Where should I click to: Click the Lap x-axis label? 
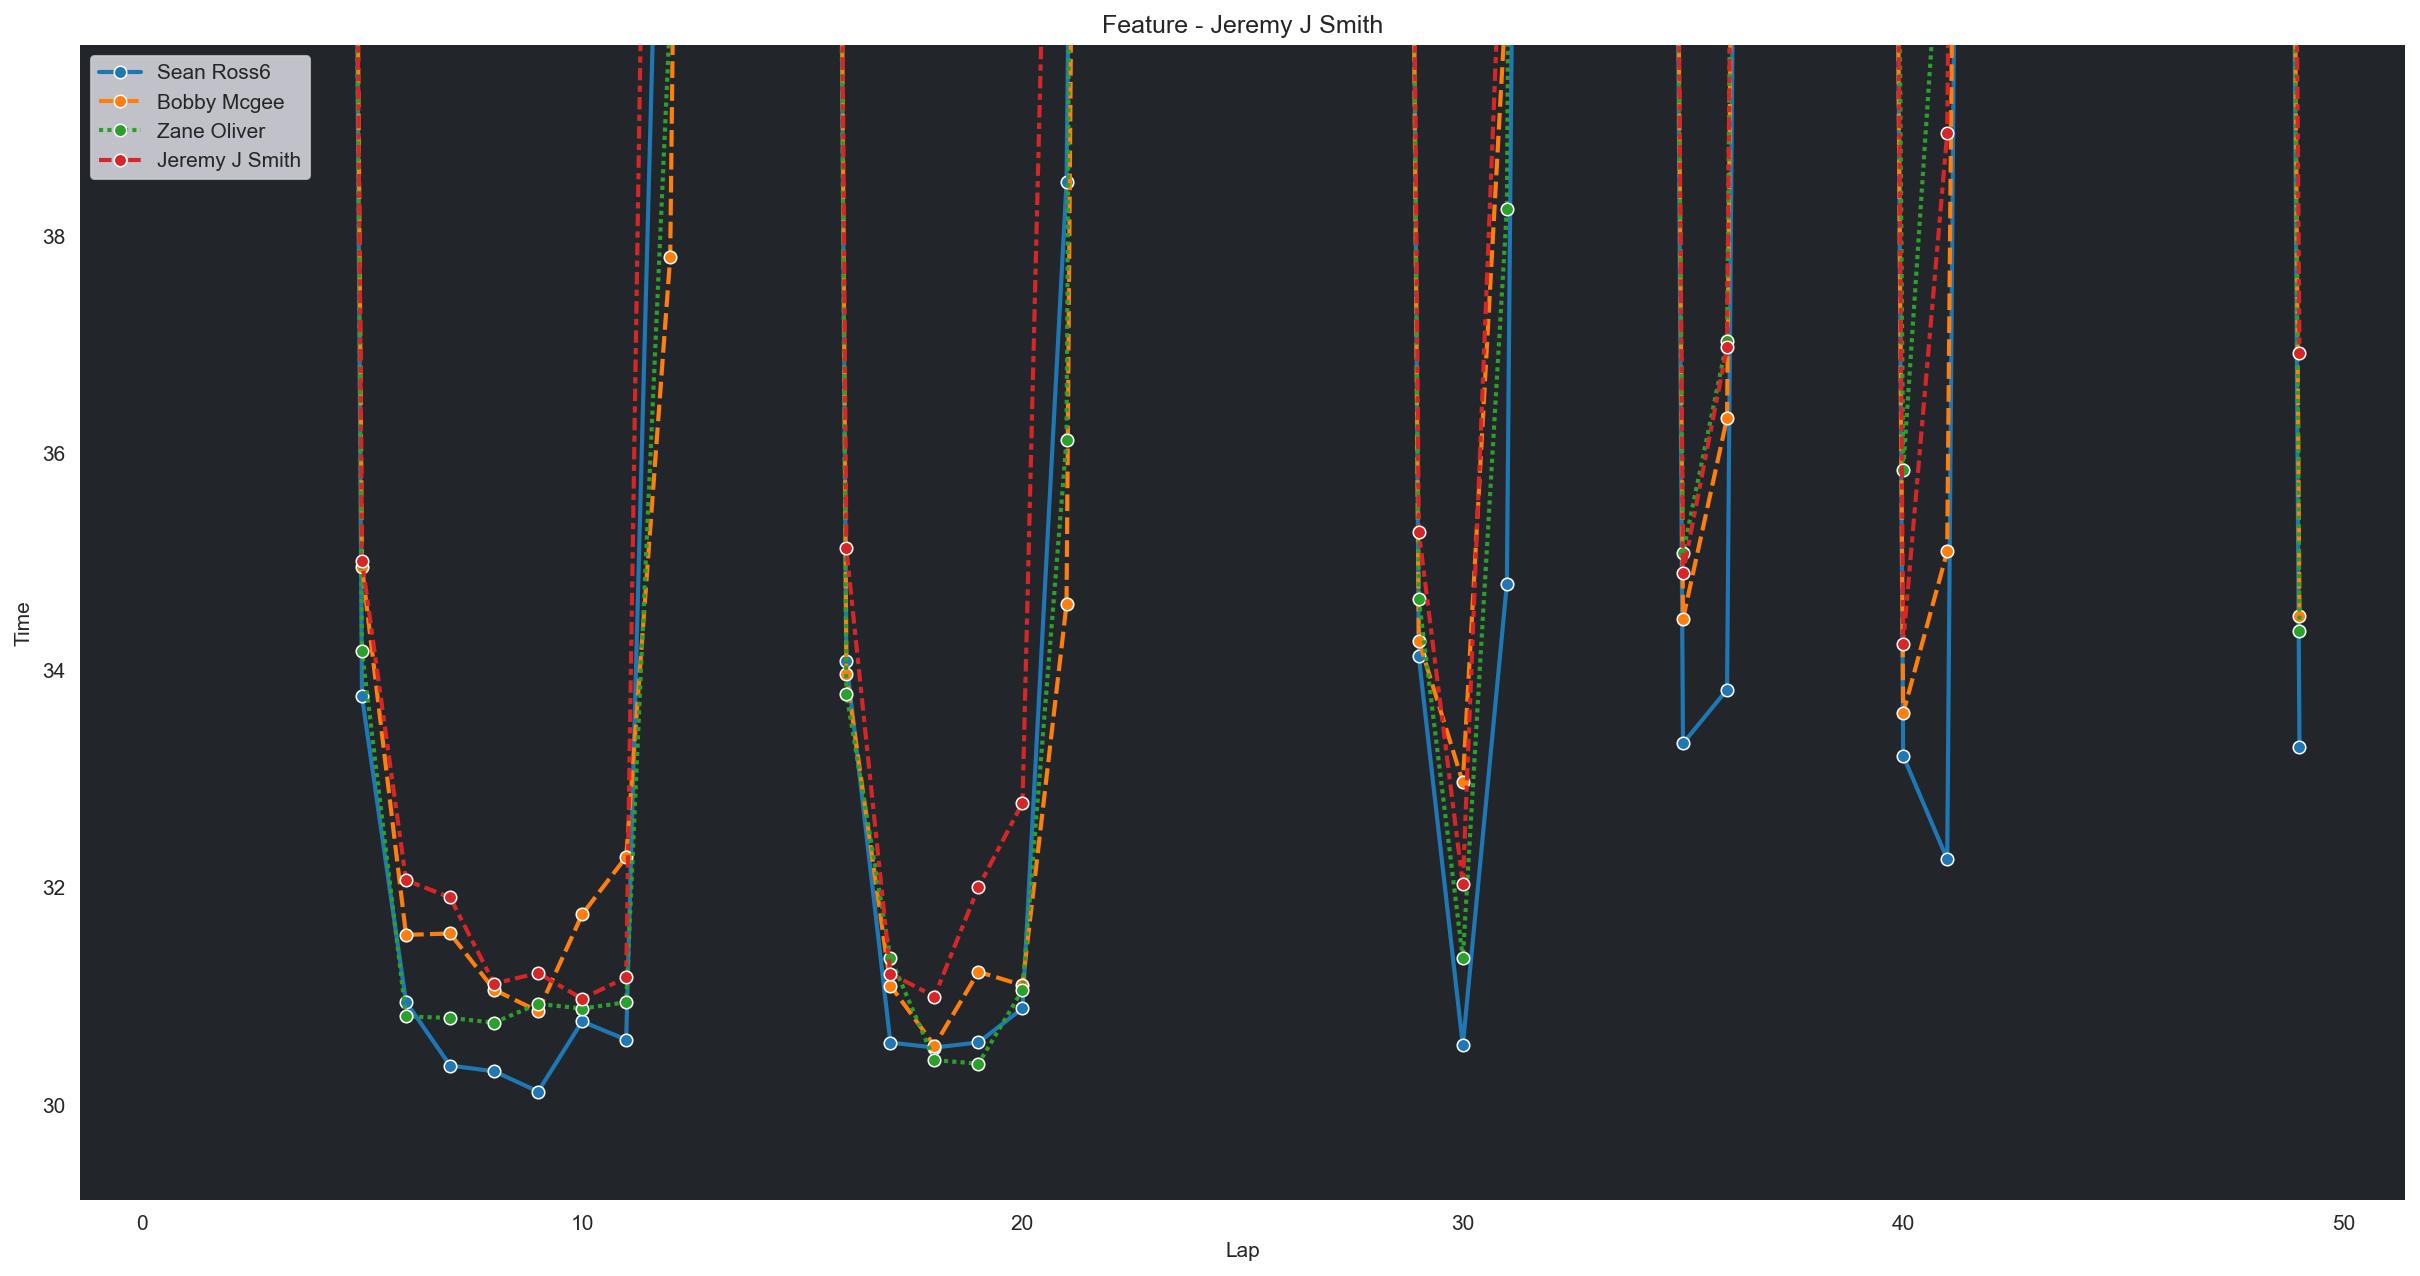click(x=1242, y=1250)
